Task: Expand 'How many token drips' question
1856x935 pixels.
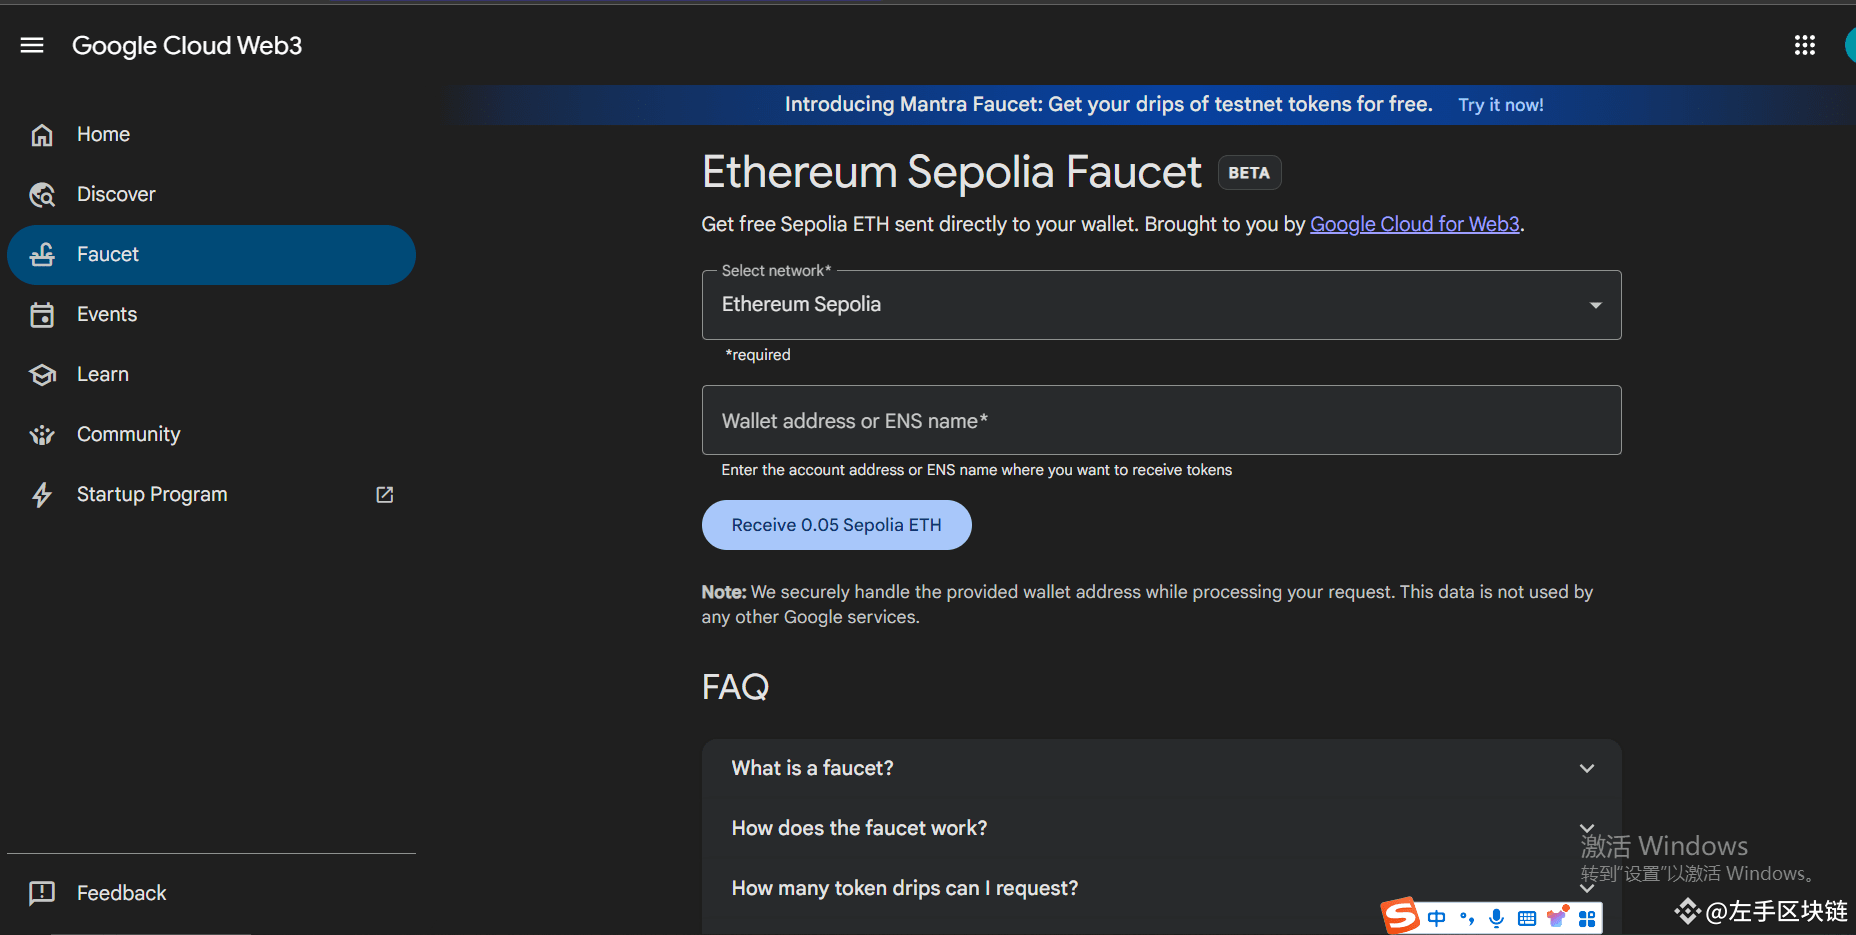Action: [x=1160, y=888]
